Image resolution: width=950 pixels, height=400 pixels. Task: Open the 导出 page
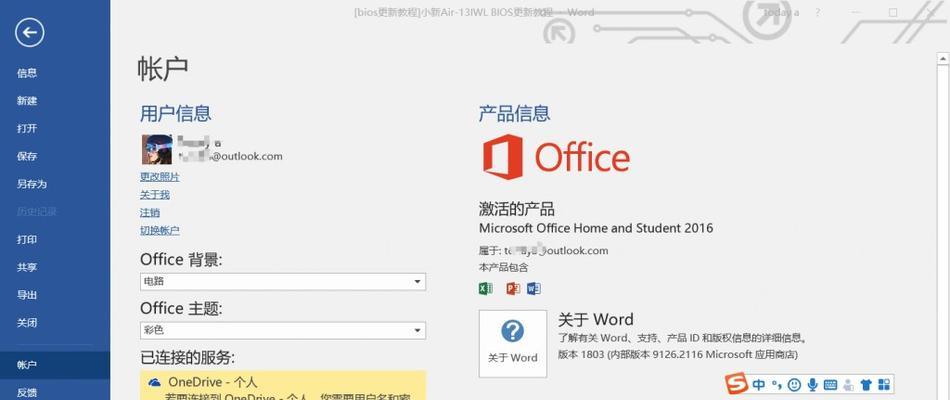pyautogui.click(x=27, y=295)
